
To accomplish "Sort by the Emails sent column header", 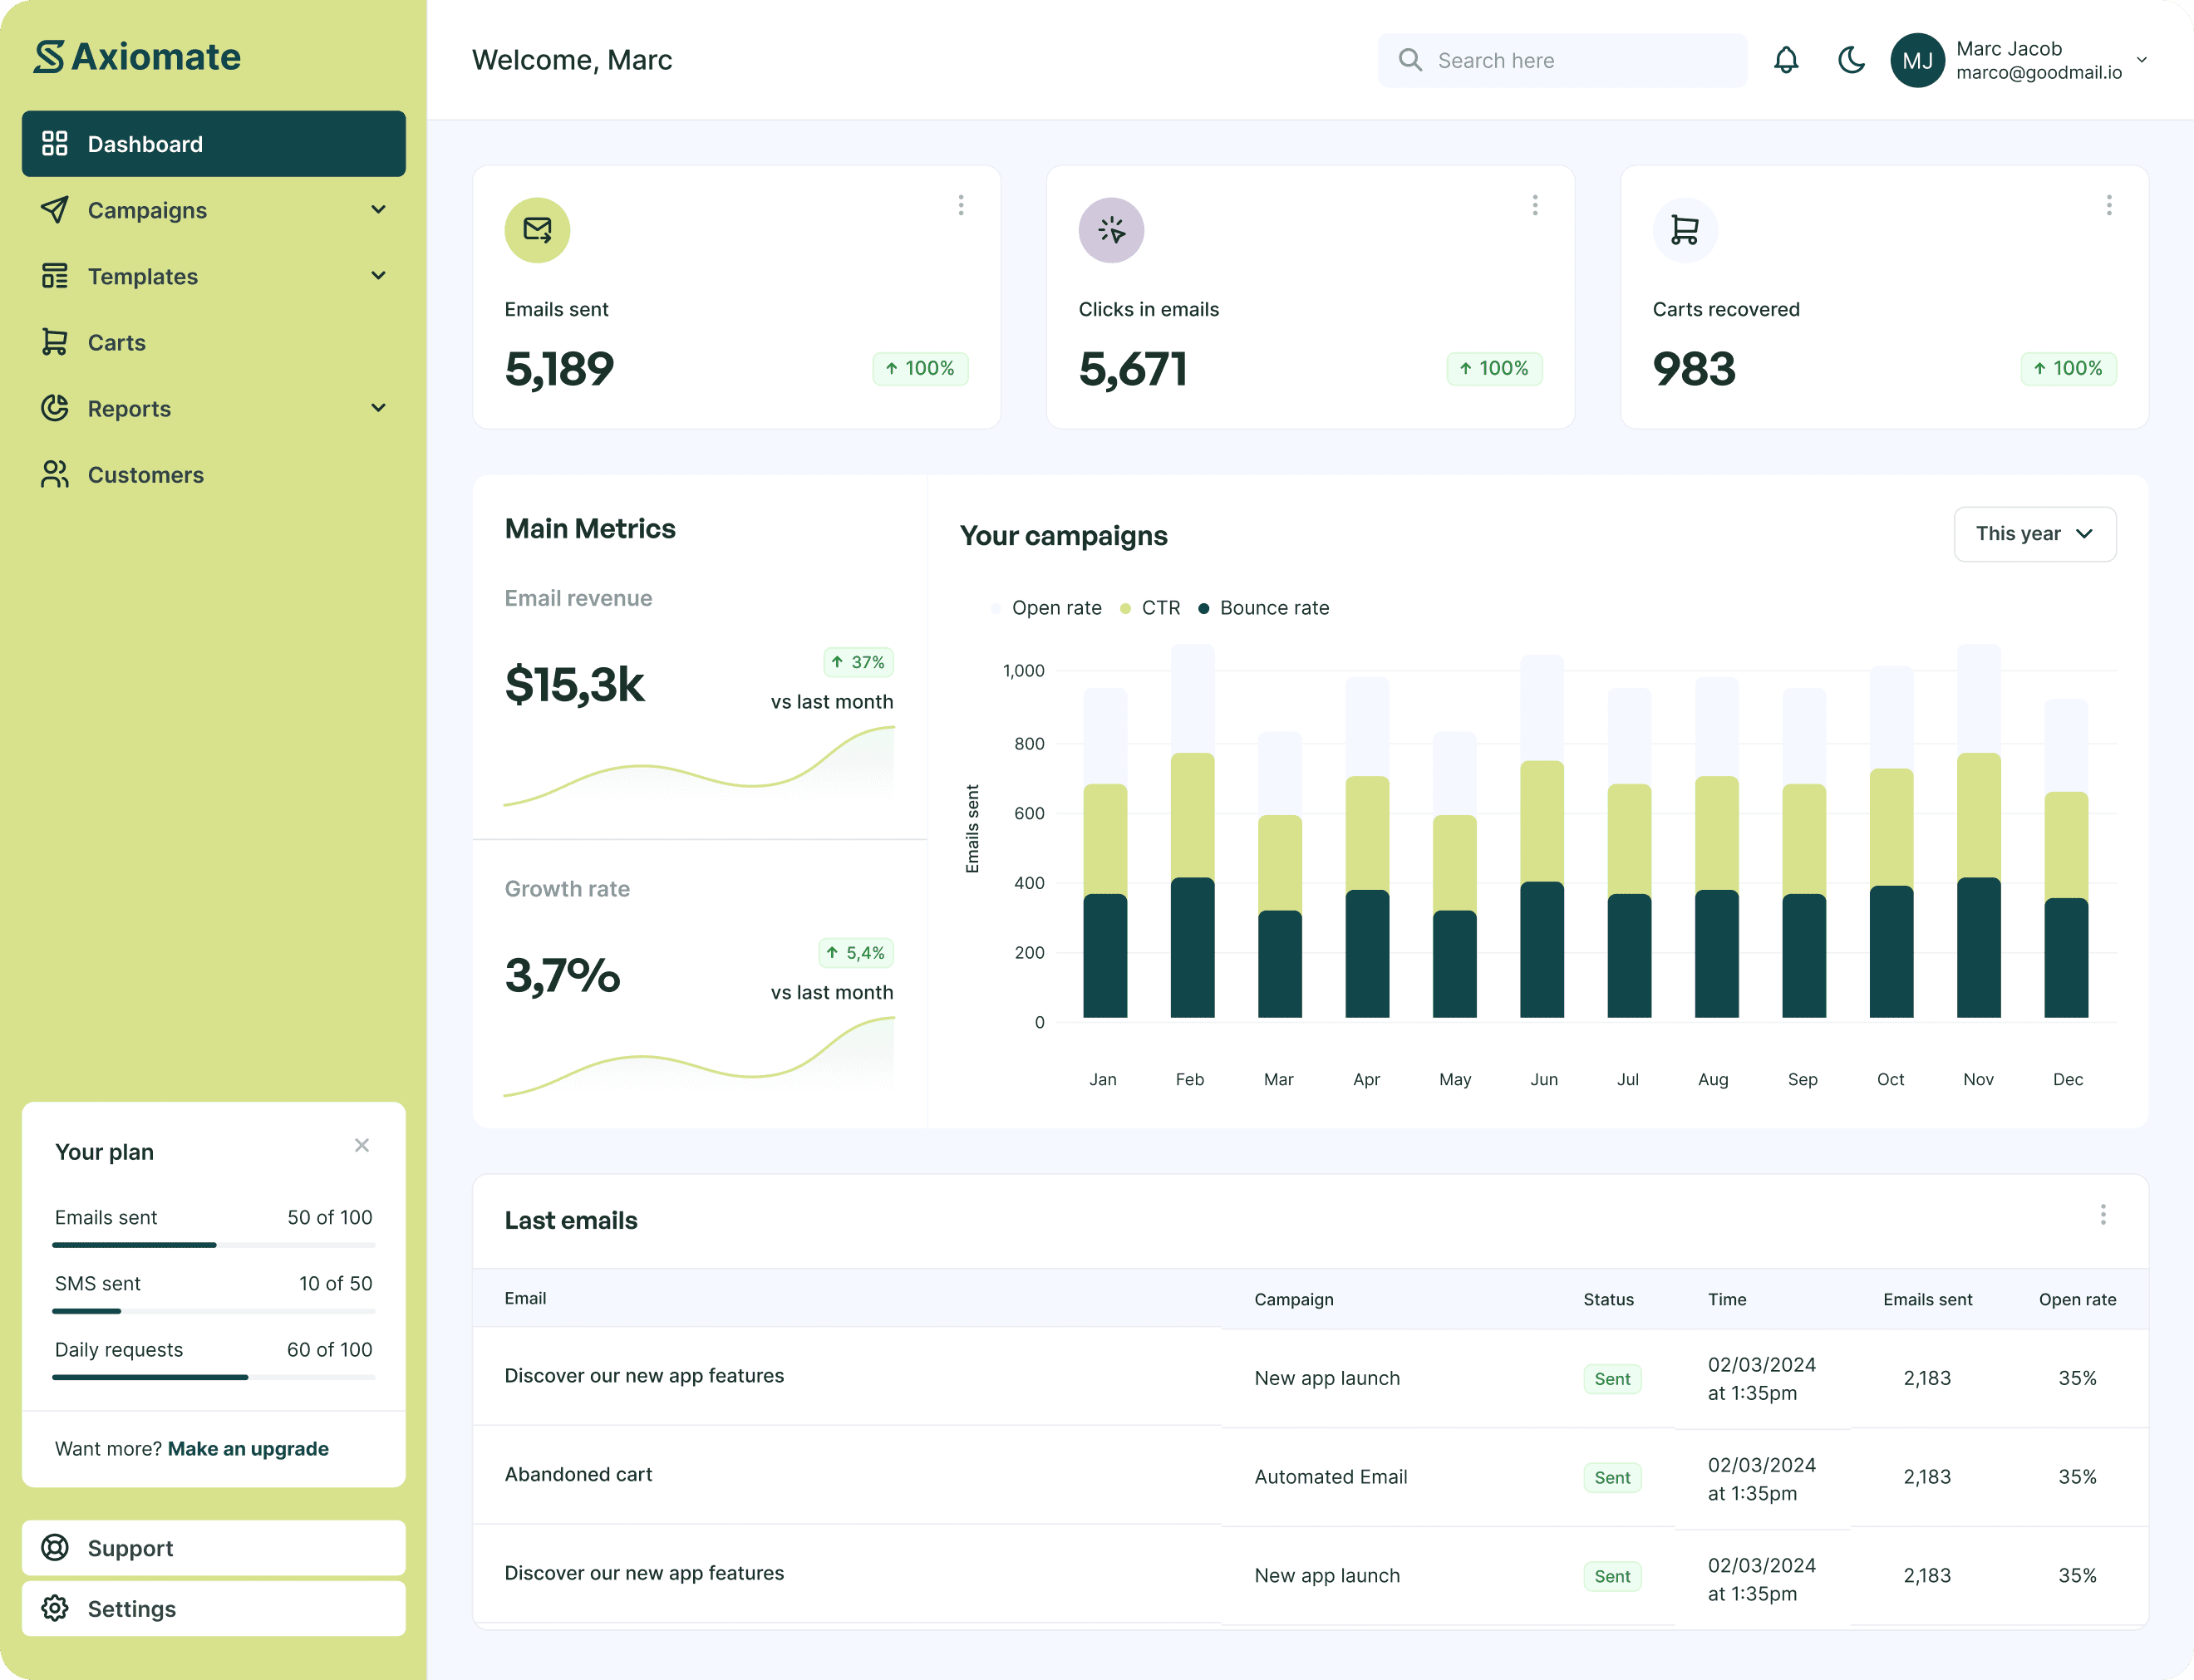I will (x=1927, y=1299).
